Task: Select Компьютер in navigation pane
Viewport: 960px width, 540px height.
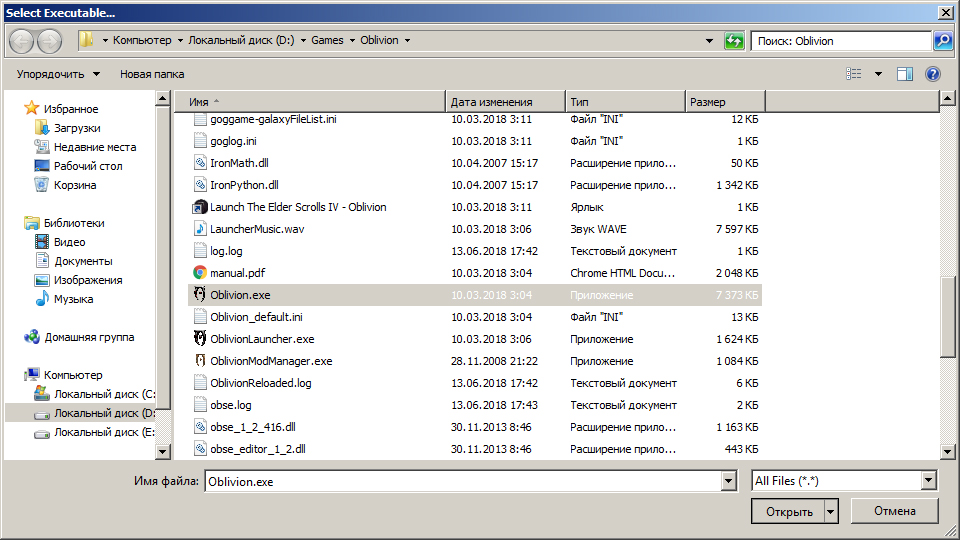Action: pos(73,375)
